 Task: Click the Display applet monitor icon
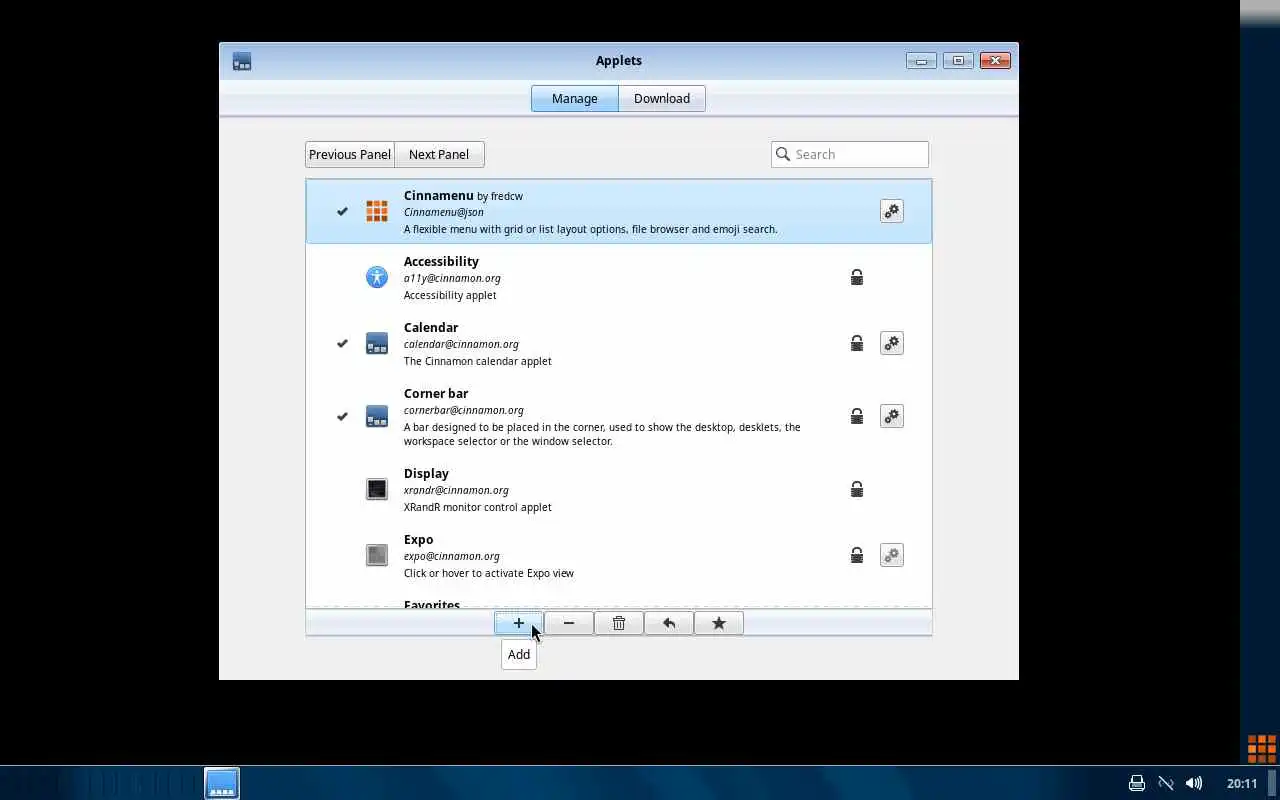(x=377, y=489)
